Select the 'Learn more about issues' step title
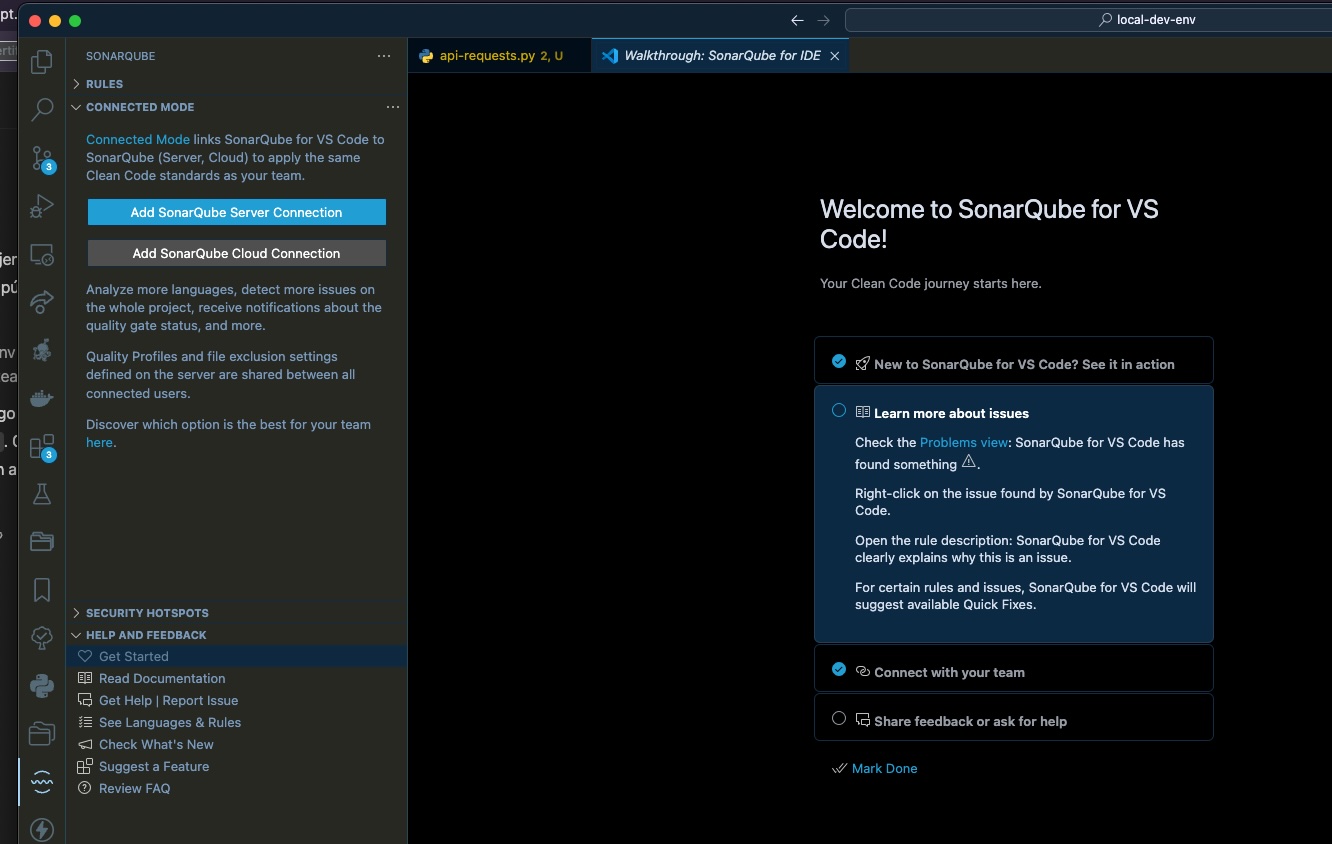The height and width of the screenshot is (844, 1332). (x=951, y=413)
